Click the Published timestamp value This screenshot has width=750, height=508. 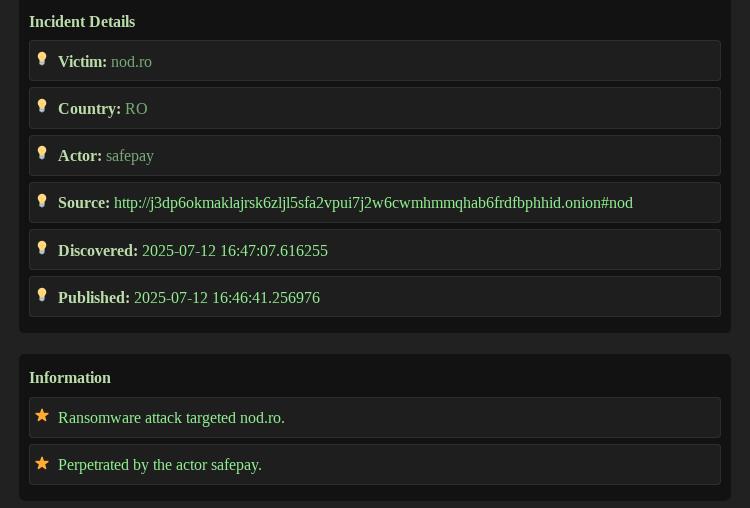pos(227,298)
